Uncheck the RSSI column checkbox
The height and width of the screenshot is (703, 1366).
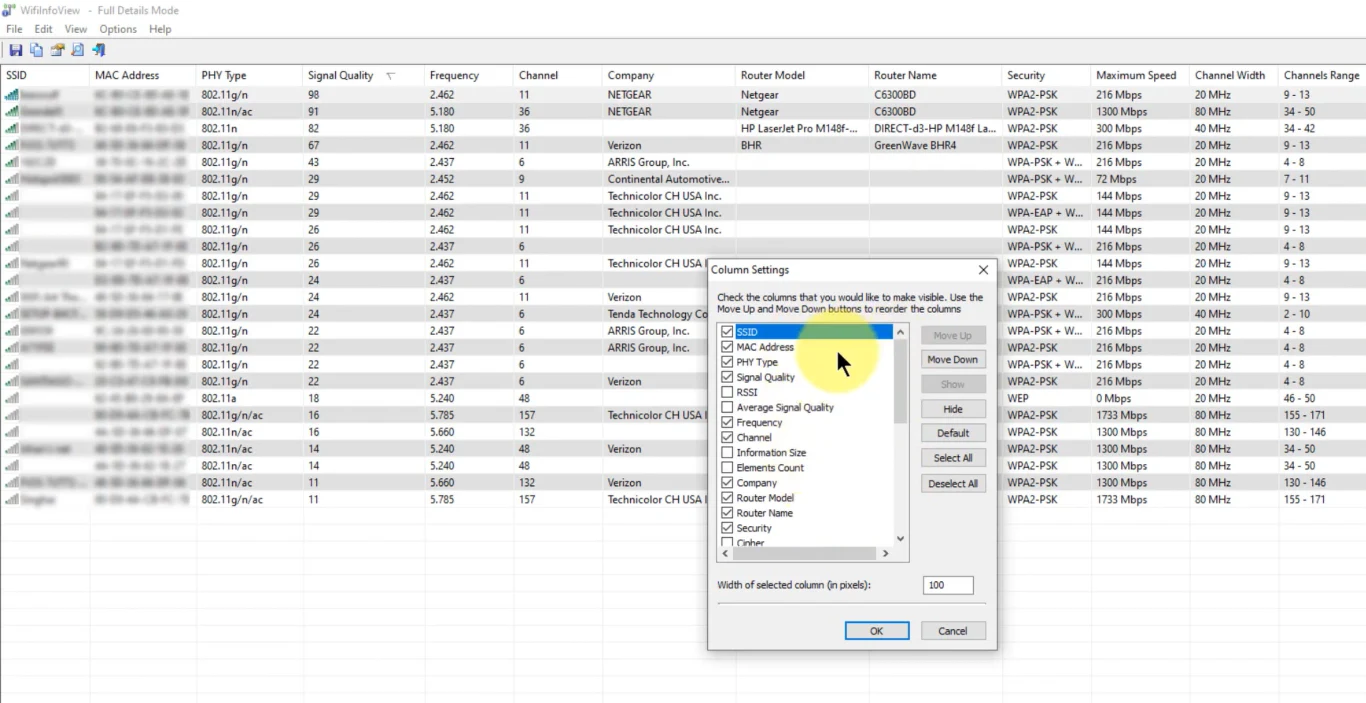pyautogui.click(x=725, y=392)
